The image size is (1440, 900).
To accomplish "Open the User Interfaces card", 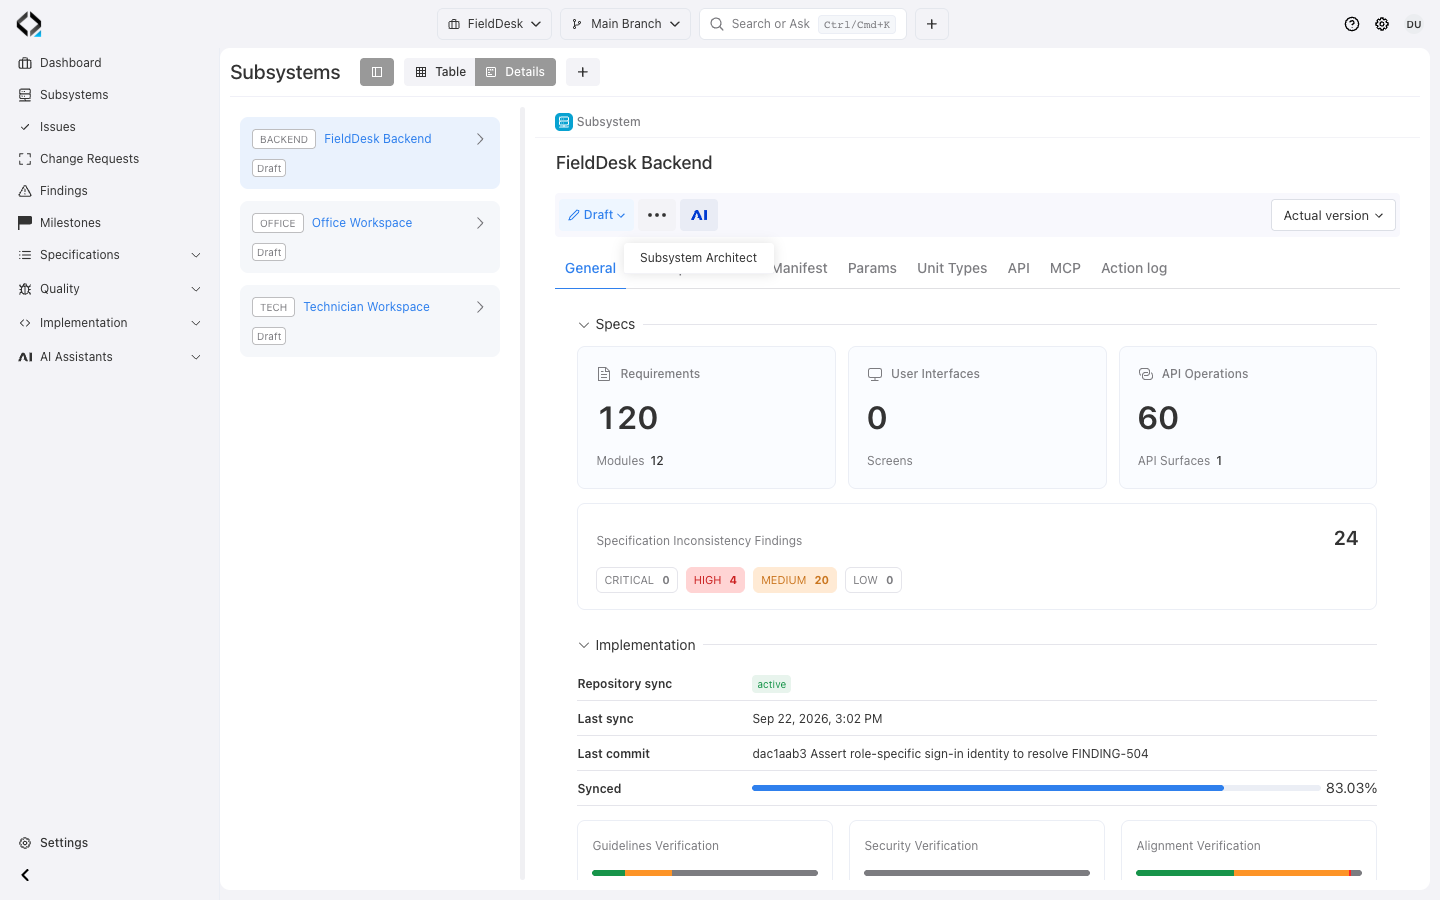I will 977,417.
